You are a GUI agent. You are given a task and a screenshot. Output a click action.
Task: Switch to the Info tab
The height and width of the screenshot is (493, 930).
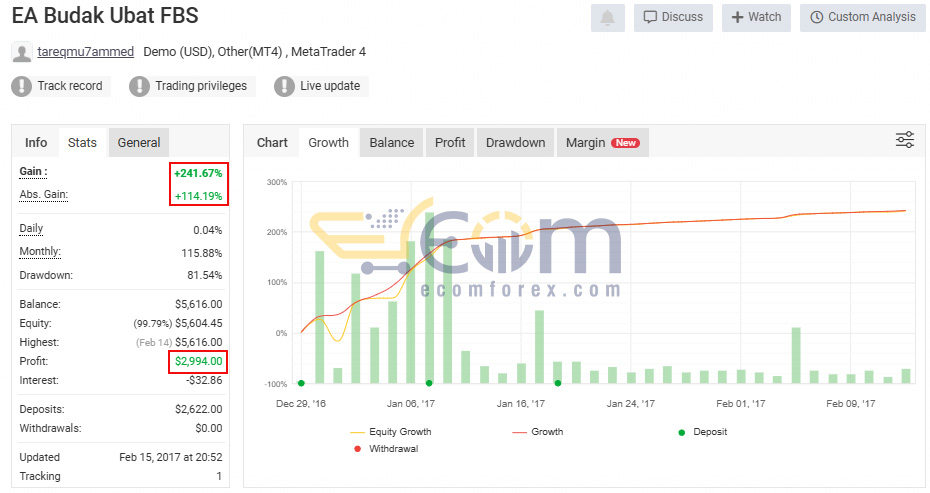click(x=36, y=142)
